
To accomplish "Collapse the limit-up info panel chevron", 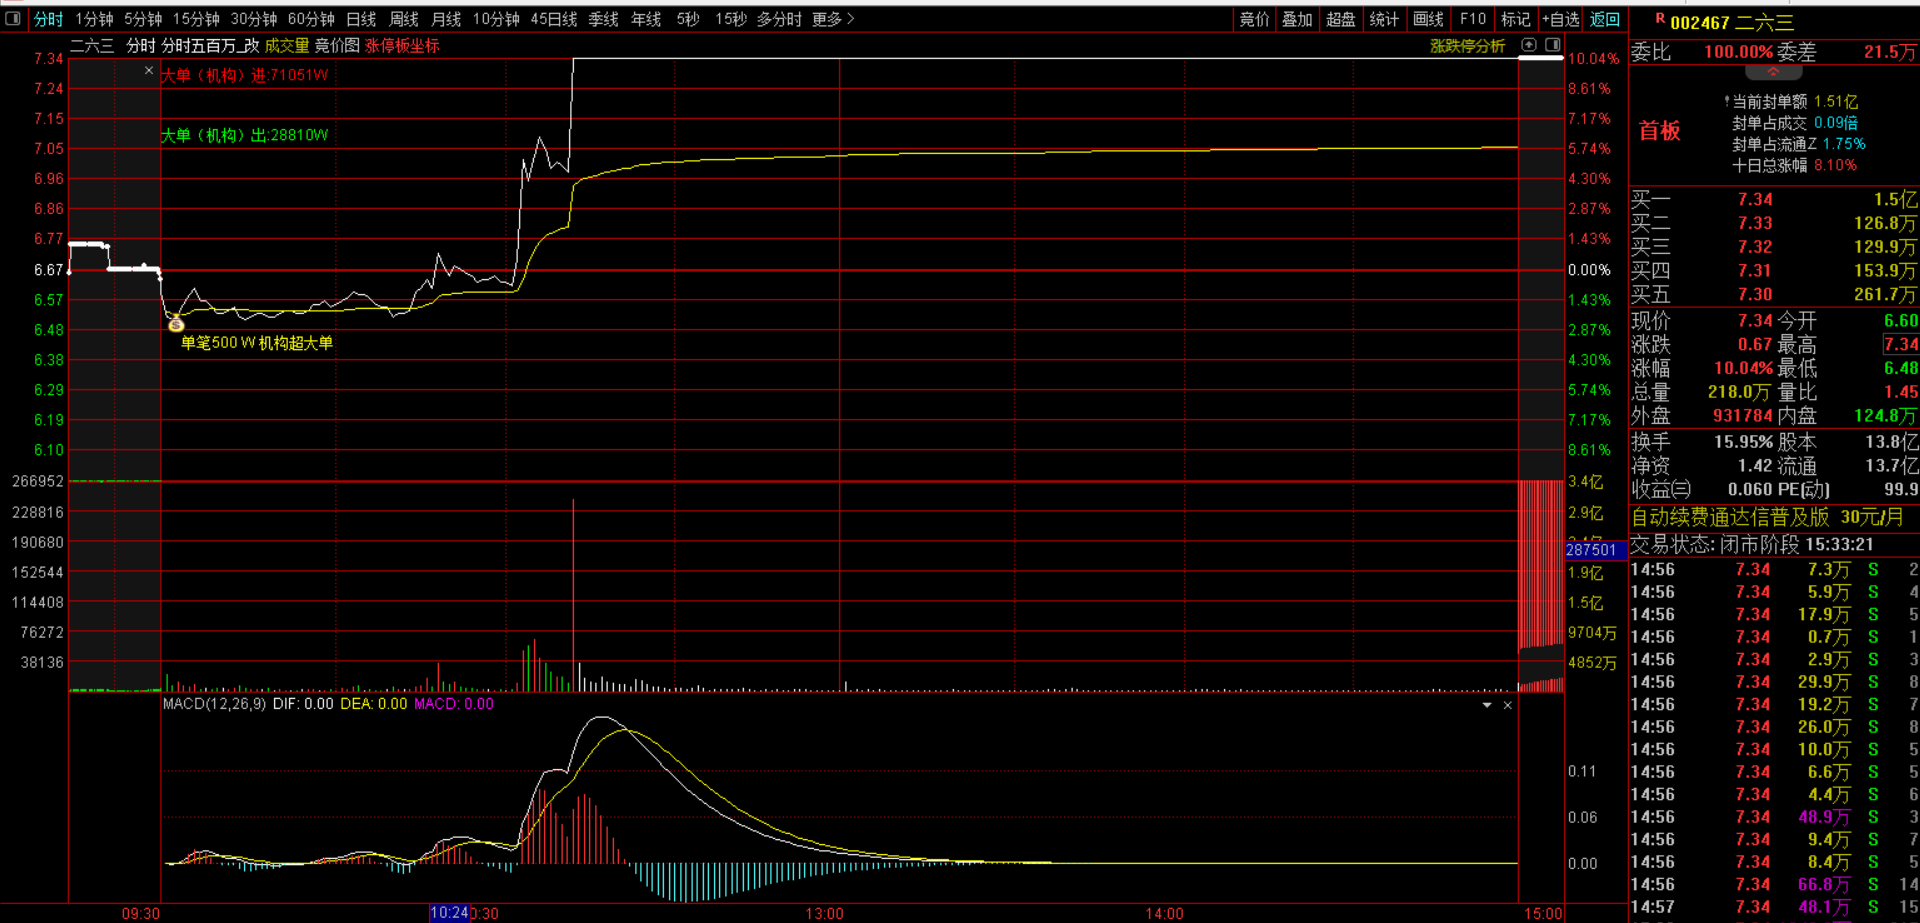I will click(1773, 73).
